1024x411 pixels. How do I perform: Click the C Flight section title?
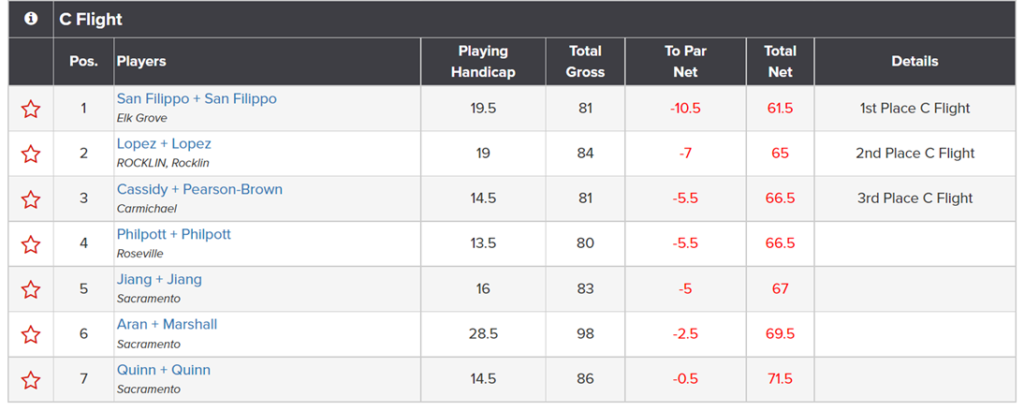click(x=91, y=20)
